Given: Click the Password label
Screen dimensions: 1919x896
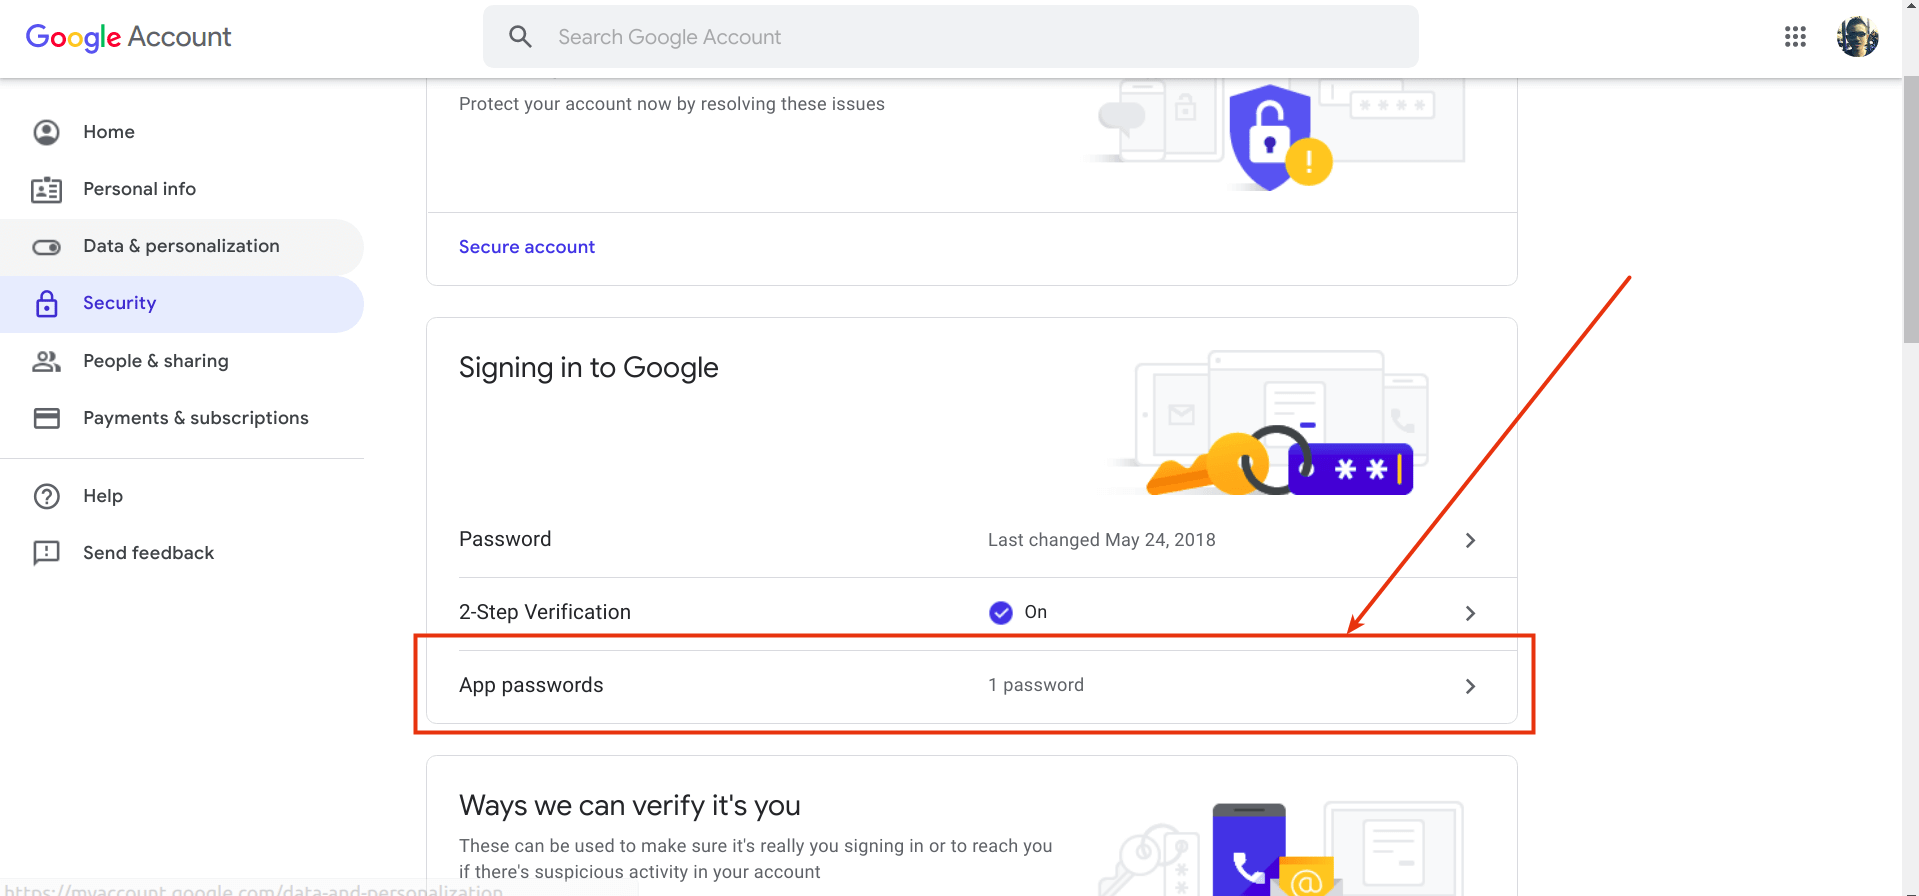Looking at the screenshot, I should pyautogui.click(x=505, y=539).
